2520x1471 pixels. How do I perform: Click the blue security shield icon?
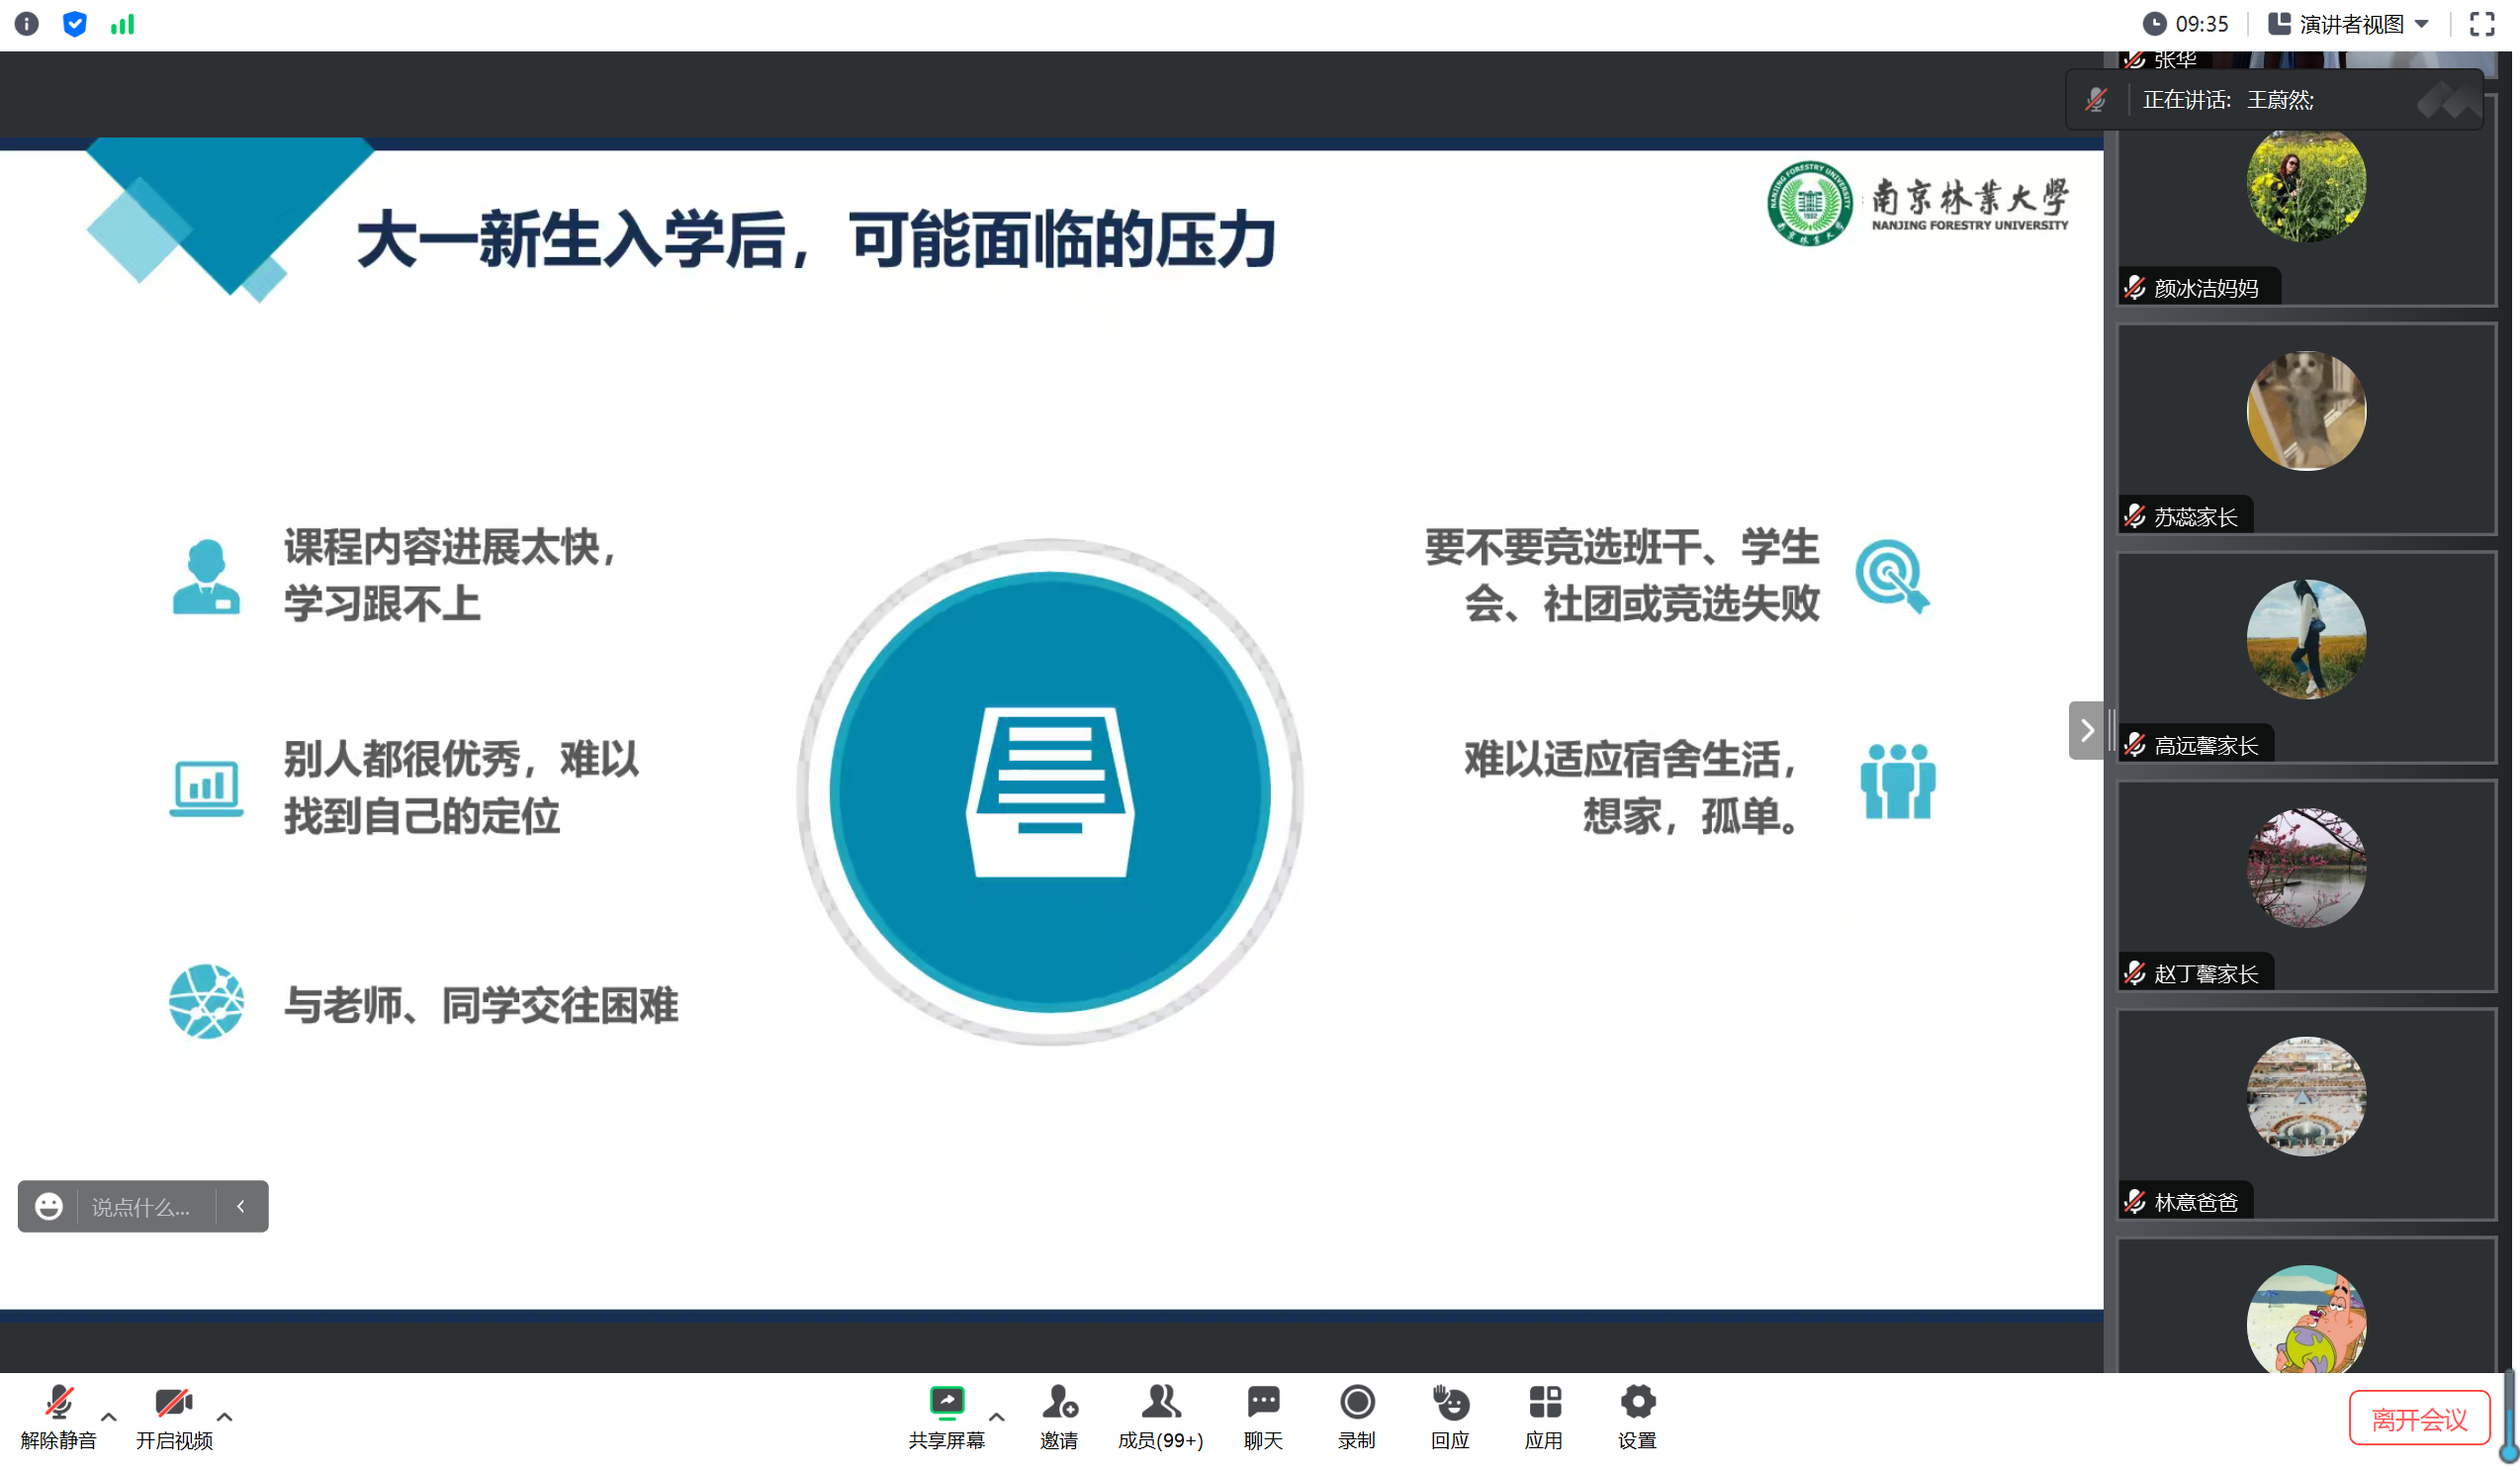point(75,24)
